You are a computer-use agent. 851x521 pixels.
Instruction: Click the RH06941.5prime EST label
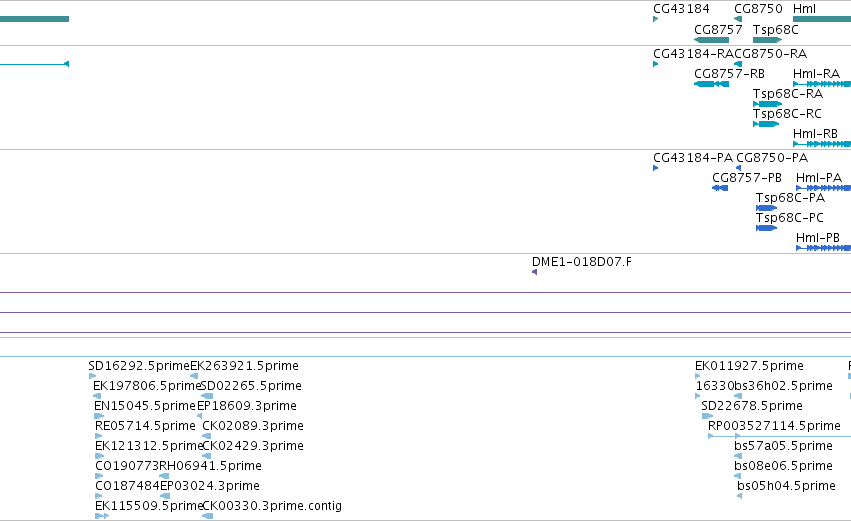tap(211, 467)
